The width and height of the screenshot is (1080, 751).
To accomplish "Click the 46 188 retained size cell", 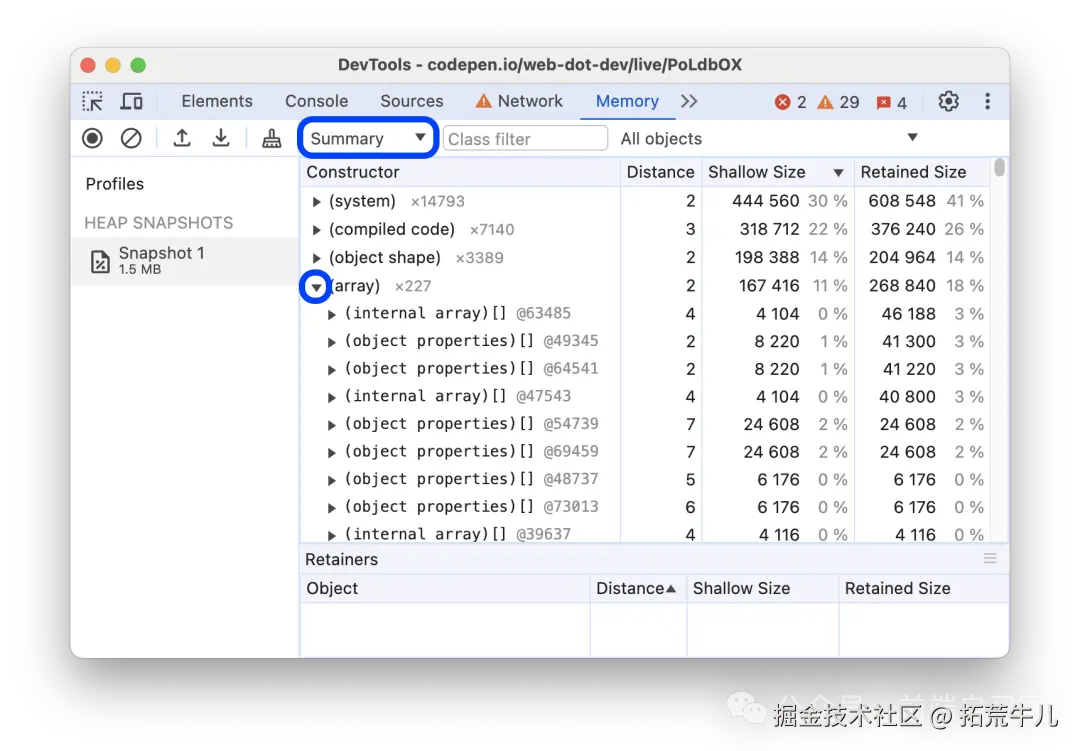I will pos(908,313).
